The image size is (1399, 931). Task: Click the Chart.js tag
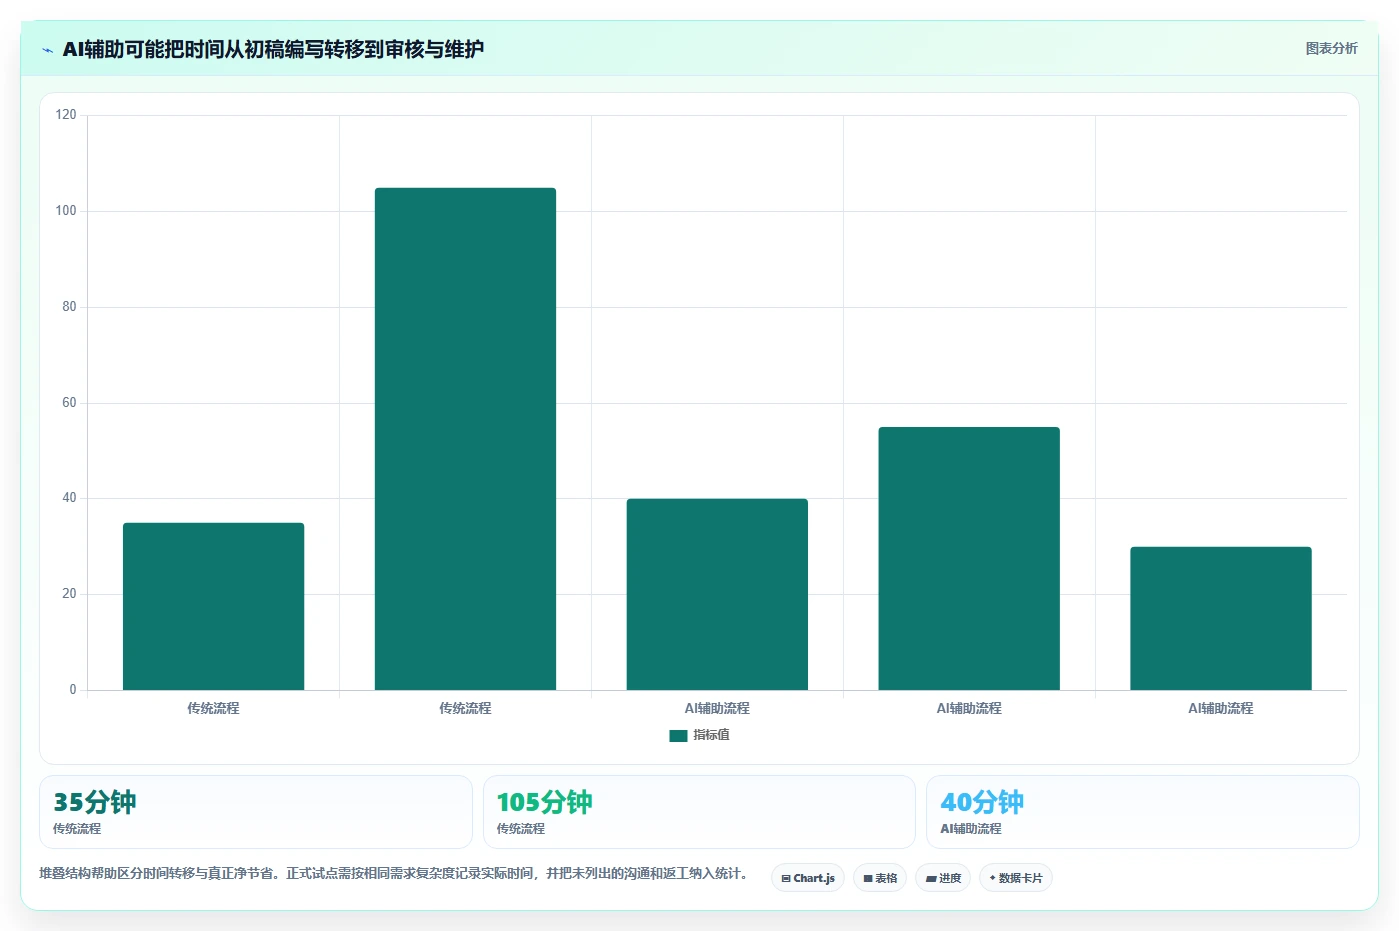point(808,878)
